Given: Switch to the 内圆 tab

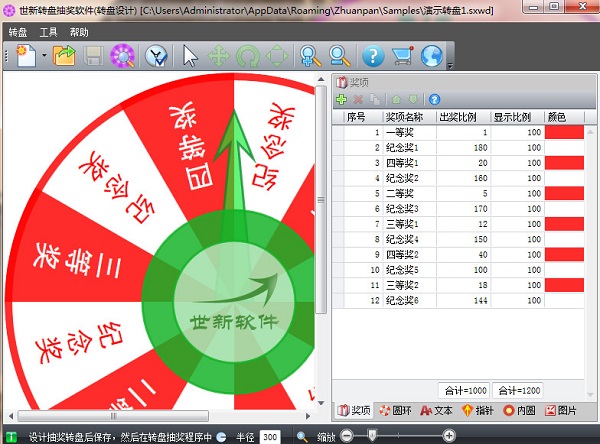Looking at the screenshot, I should point(519,411).
